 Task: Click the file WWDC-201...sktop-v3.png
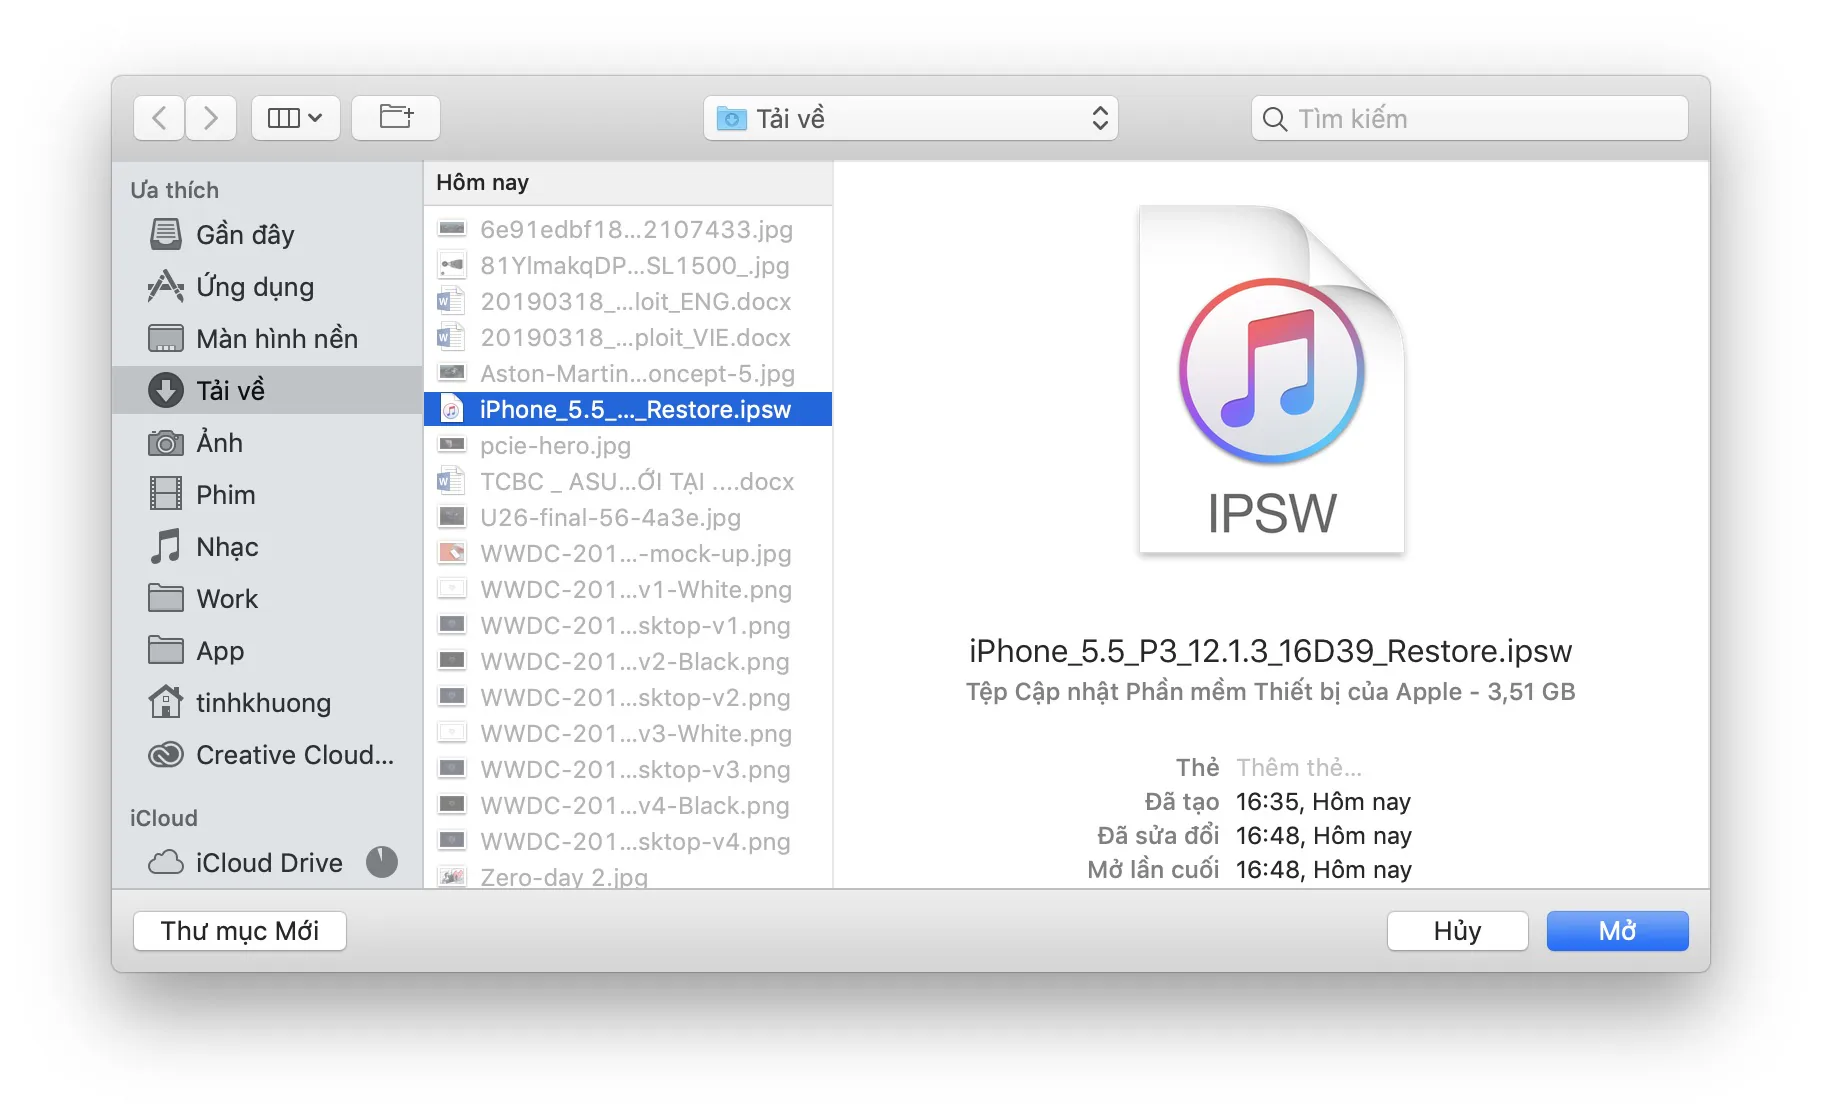(x=628, y=769)
